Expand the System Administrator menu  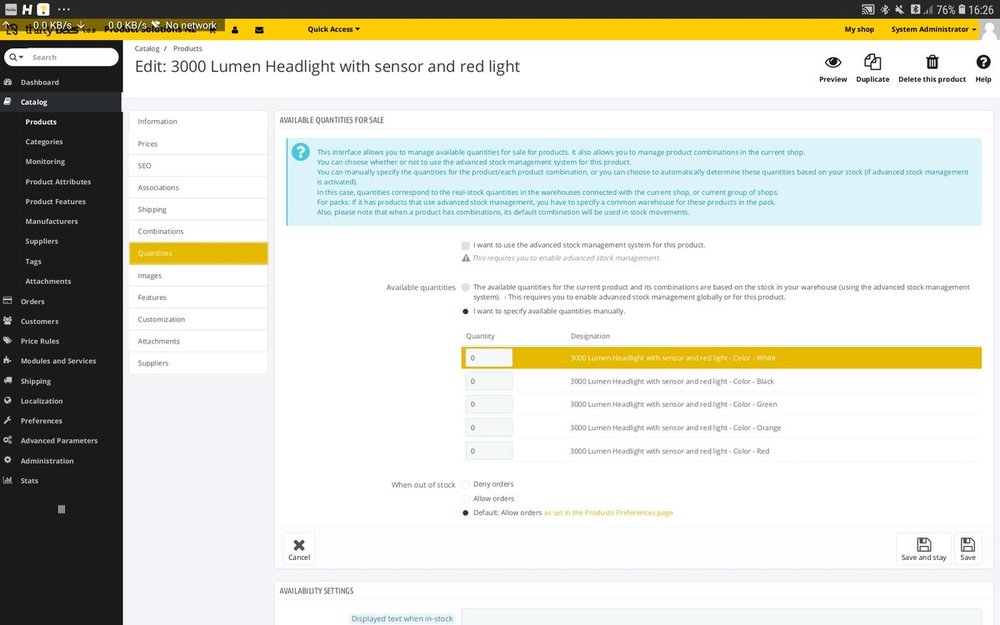(934, 30)
